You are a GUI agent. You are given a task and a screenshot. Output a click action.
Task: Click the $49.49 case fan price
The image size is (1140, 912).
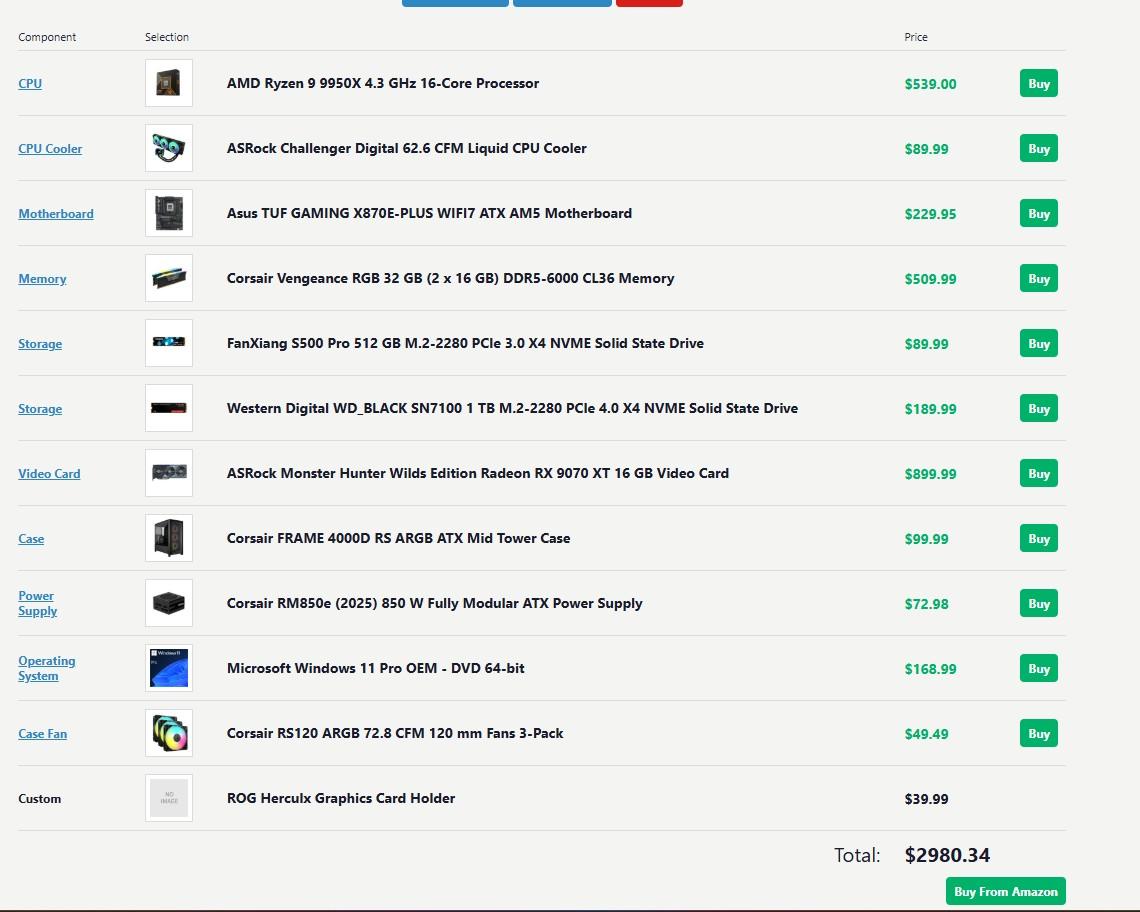[926, 734]
